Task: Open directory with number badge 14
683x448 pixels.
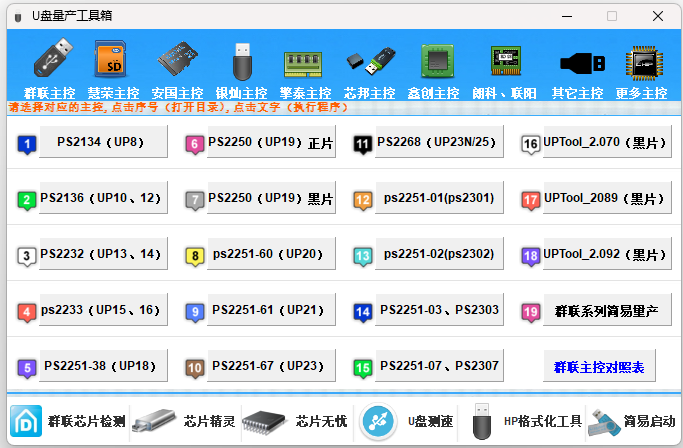Action: click(362, 312)
